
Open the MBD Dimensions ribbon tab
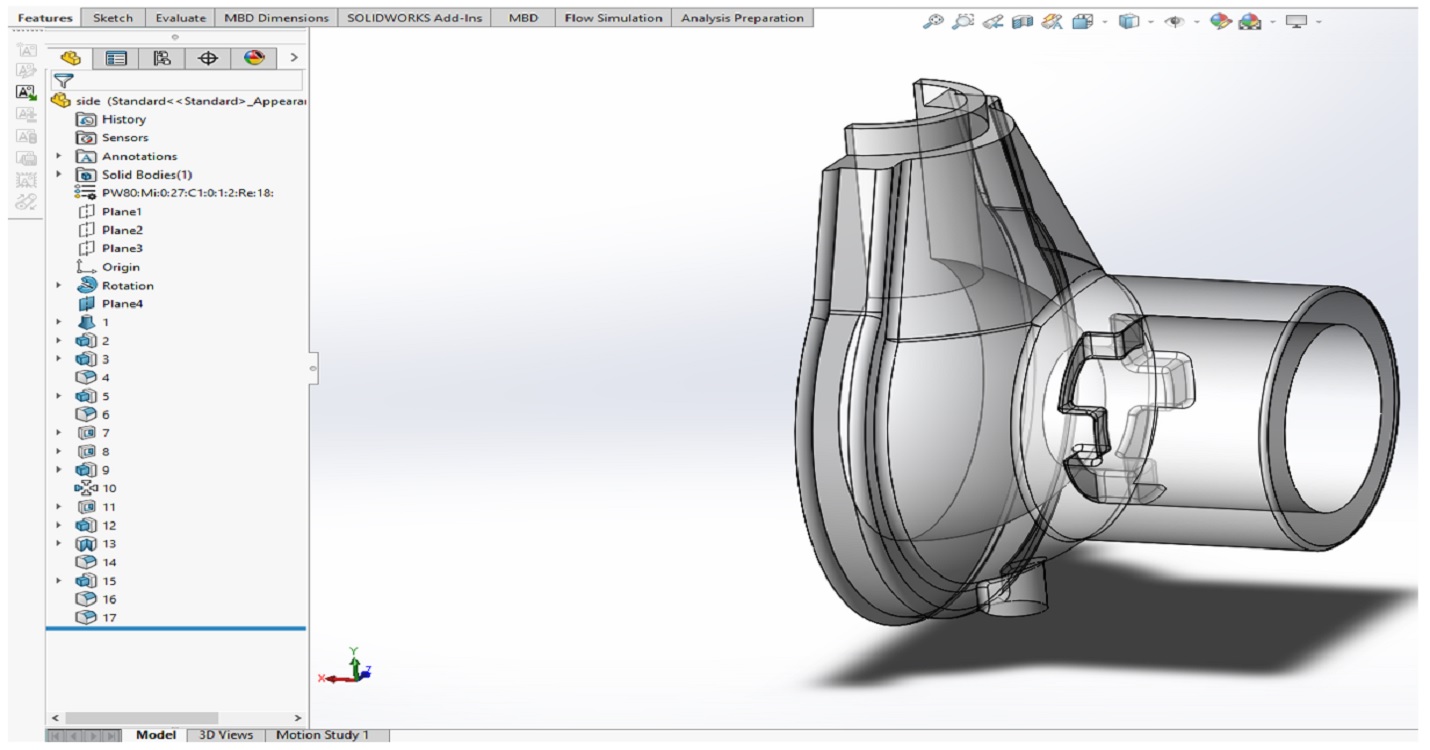pos(276,18)
